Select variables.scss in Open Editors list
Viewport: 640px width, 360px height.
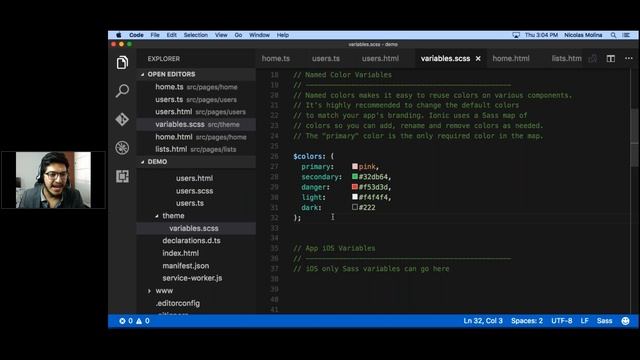coord(196,124)
